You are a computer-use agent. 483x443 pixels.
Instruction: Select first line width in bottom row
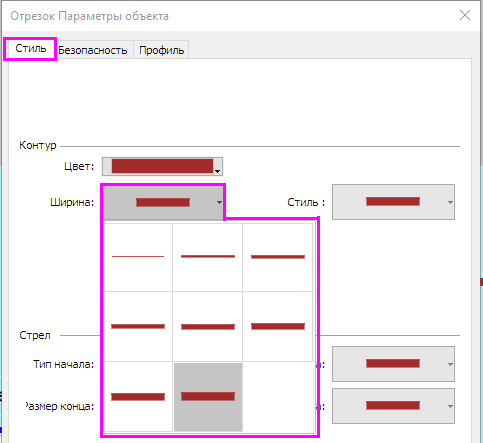138,397
